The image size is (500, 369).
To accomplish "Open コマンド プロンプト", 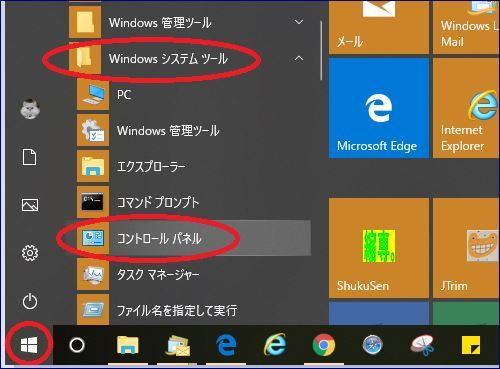I will click(x=193, y=202).
